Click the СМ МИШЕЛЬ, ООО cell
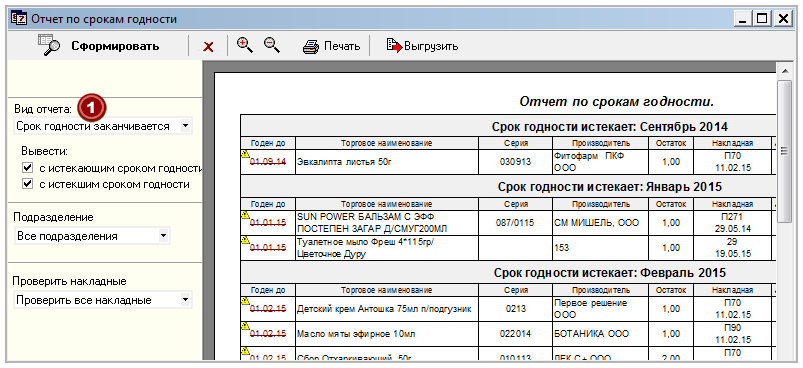 [600, 223]
